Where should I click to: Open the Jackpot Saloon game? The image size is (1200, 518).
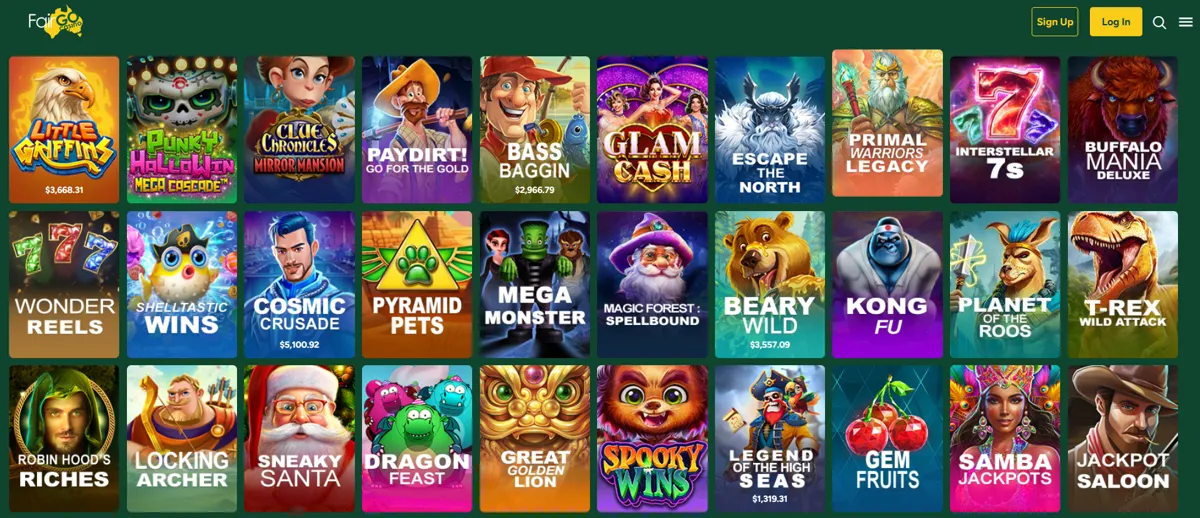coord(1123,439)
